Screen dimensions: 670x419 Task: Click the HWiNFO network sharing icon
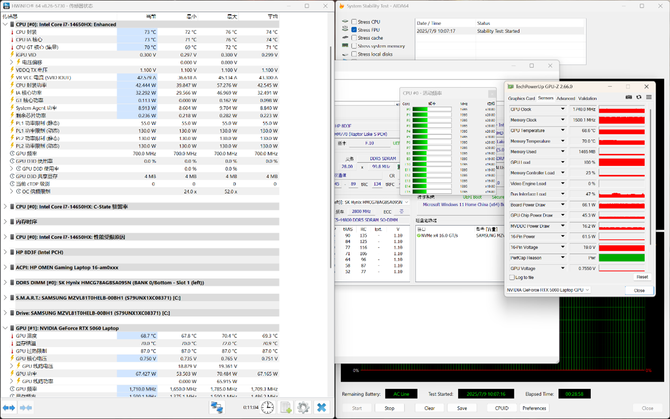pos(216,408)
